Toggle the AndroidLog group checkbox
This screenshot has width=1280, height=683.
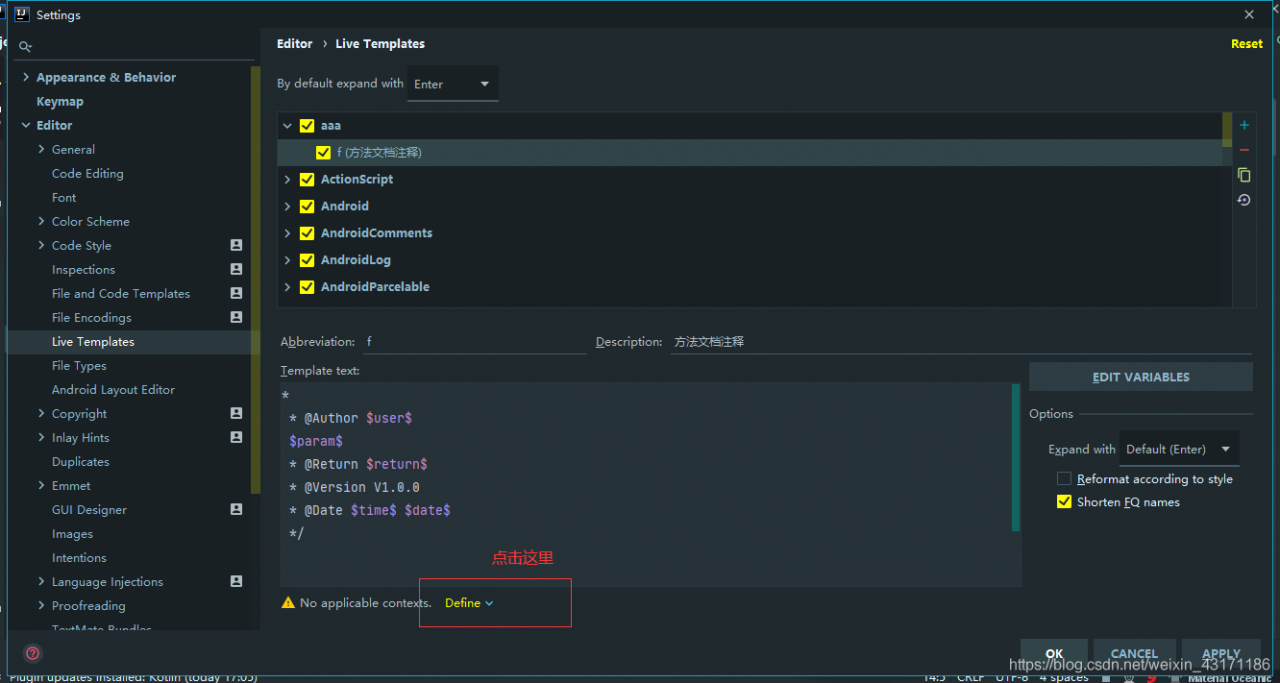coord(307,260)
